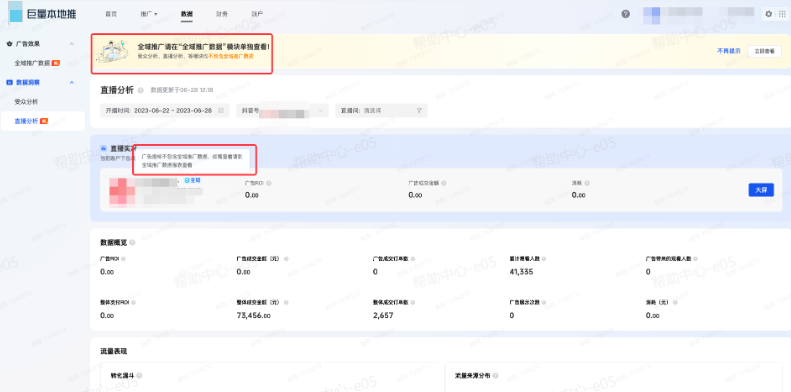Open the 抖音号 account dropdown
791x392 pixels.
pyautogui.click(x=282, y=110)
